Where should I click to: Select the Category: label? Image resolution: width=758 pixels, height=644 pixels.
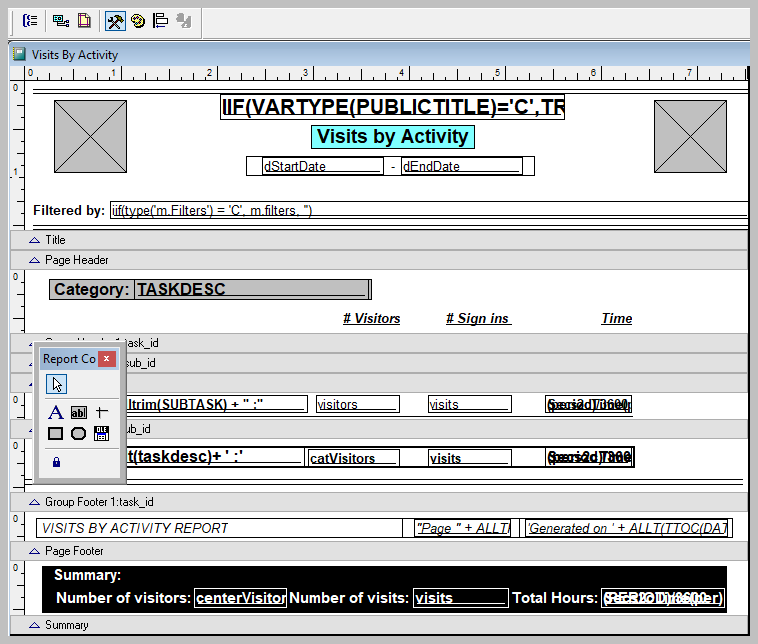[x=91, y=289]
